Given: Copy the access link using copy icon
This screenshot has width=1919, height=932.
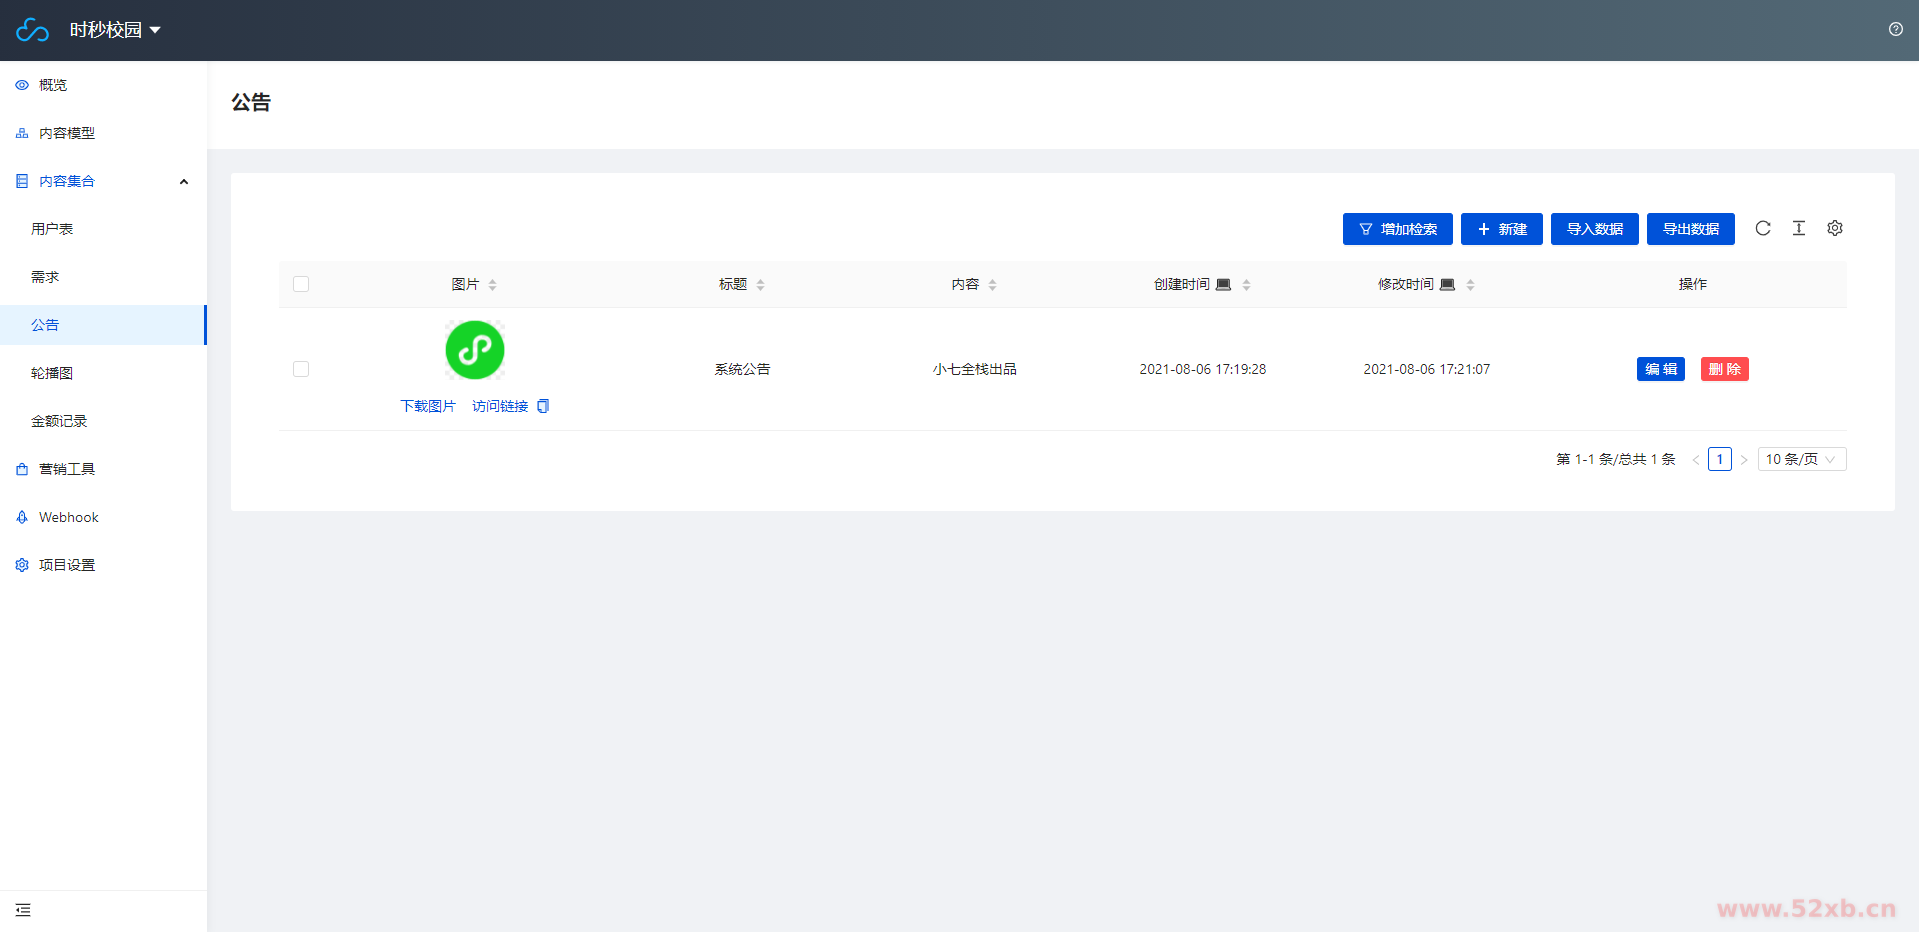Looking at the screenshot, I should pyautogui.click(x=543, y=406).
